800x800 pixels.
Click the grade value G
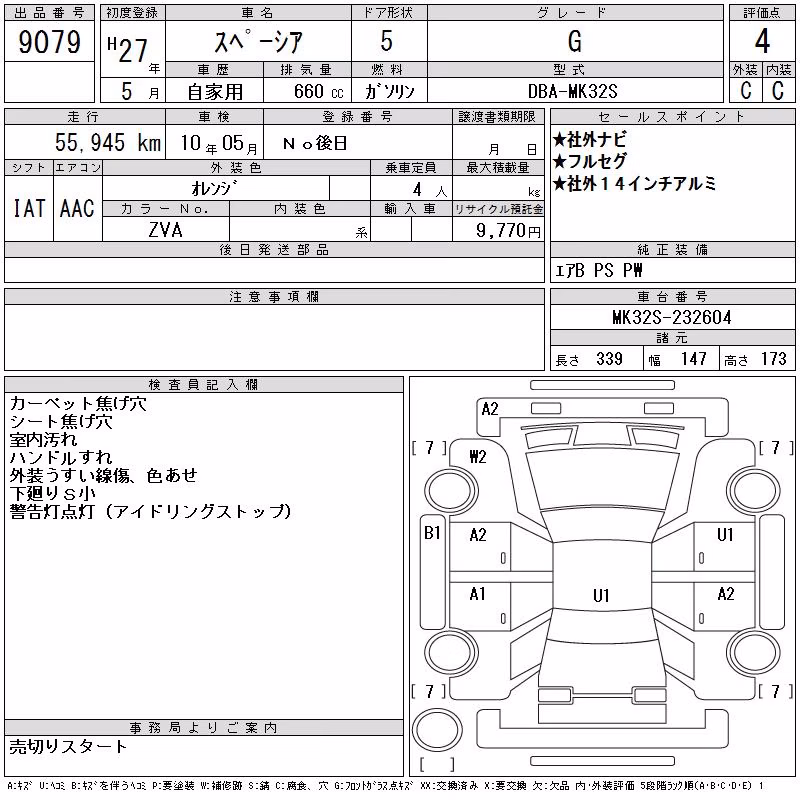(x=574, y=41)
